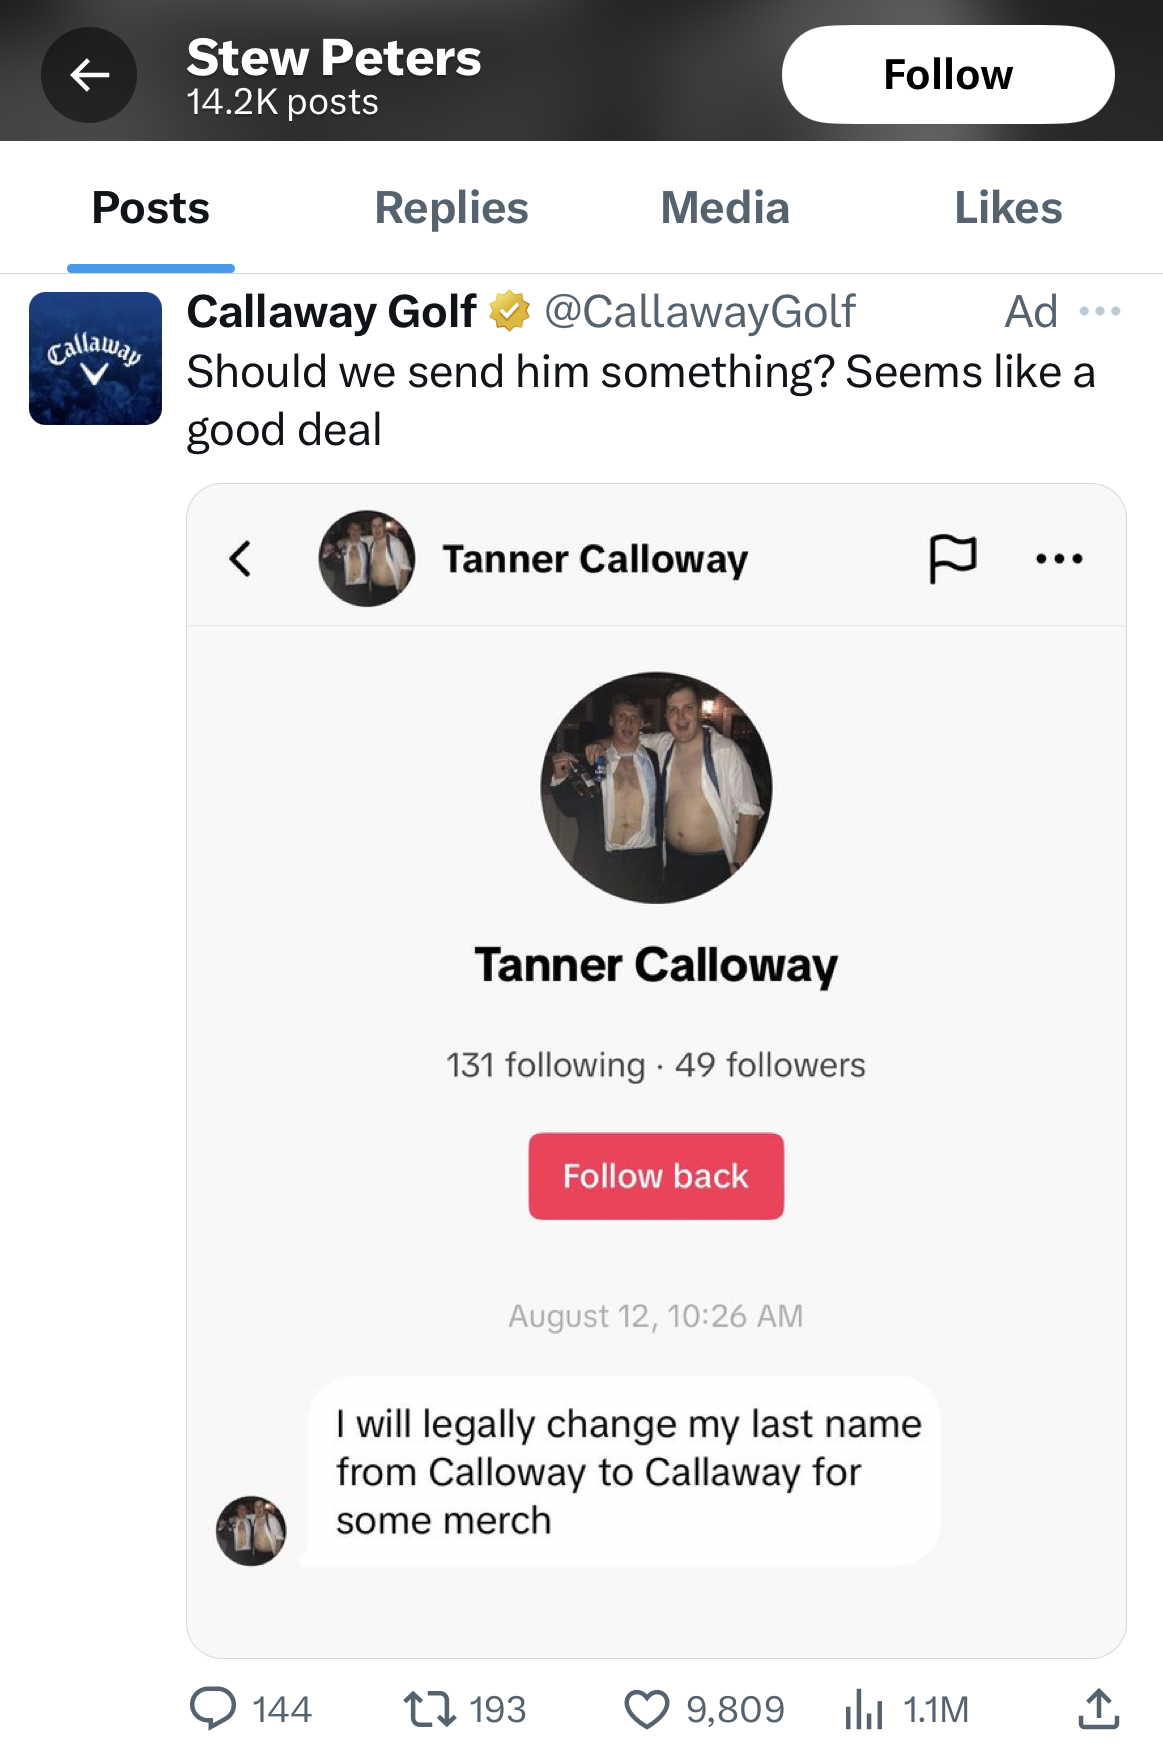Tap the flag report icon
The image size is (1163, 1761).
[x=952, y=558]
